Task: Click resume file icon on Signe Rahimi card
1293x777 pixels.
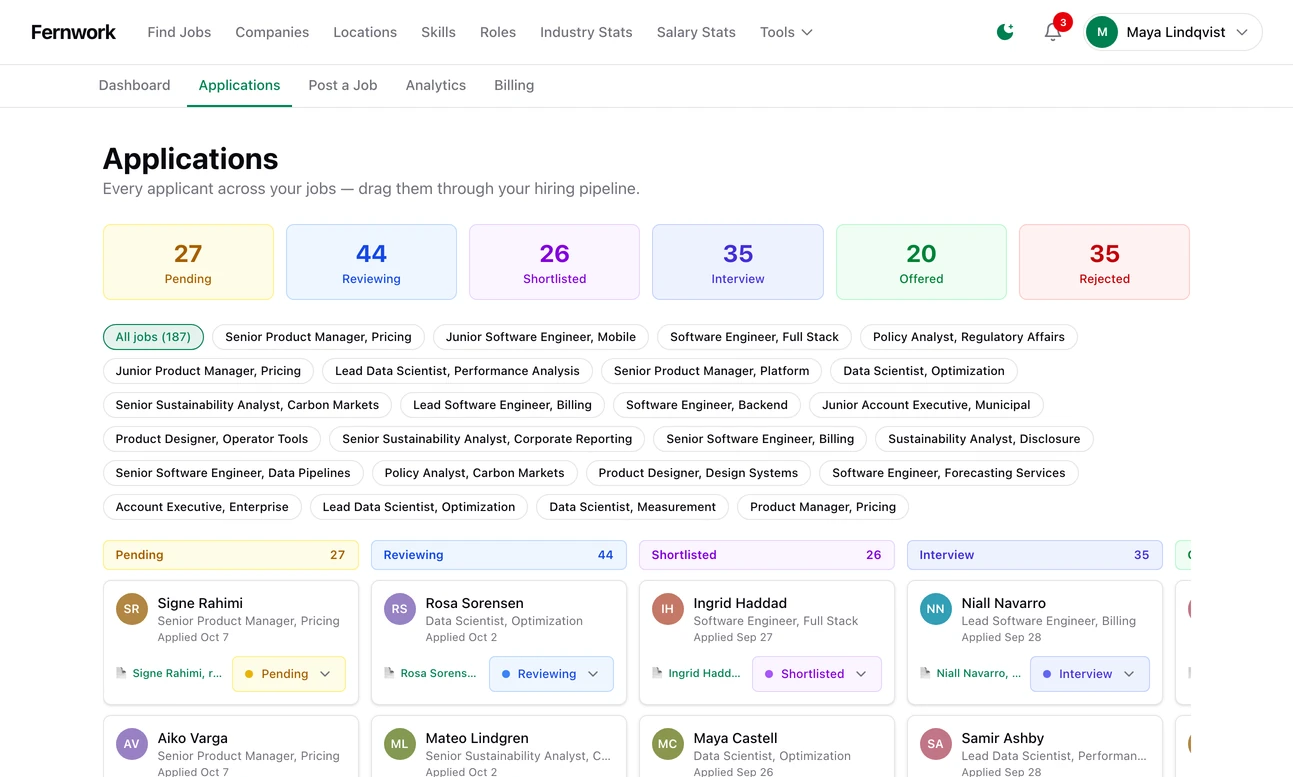Action: click(122, 673)
